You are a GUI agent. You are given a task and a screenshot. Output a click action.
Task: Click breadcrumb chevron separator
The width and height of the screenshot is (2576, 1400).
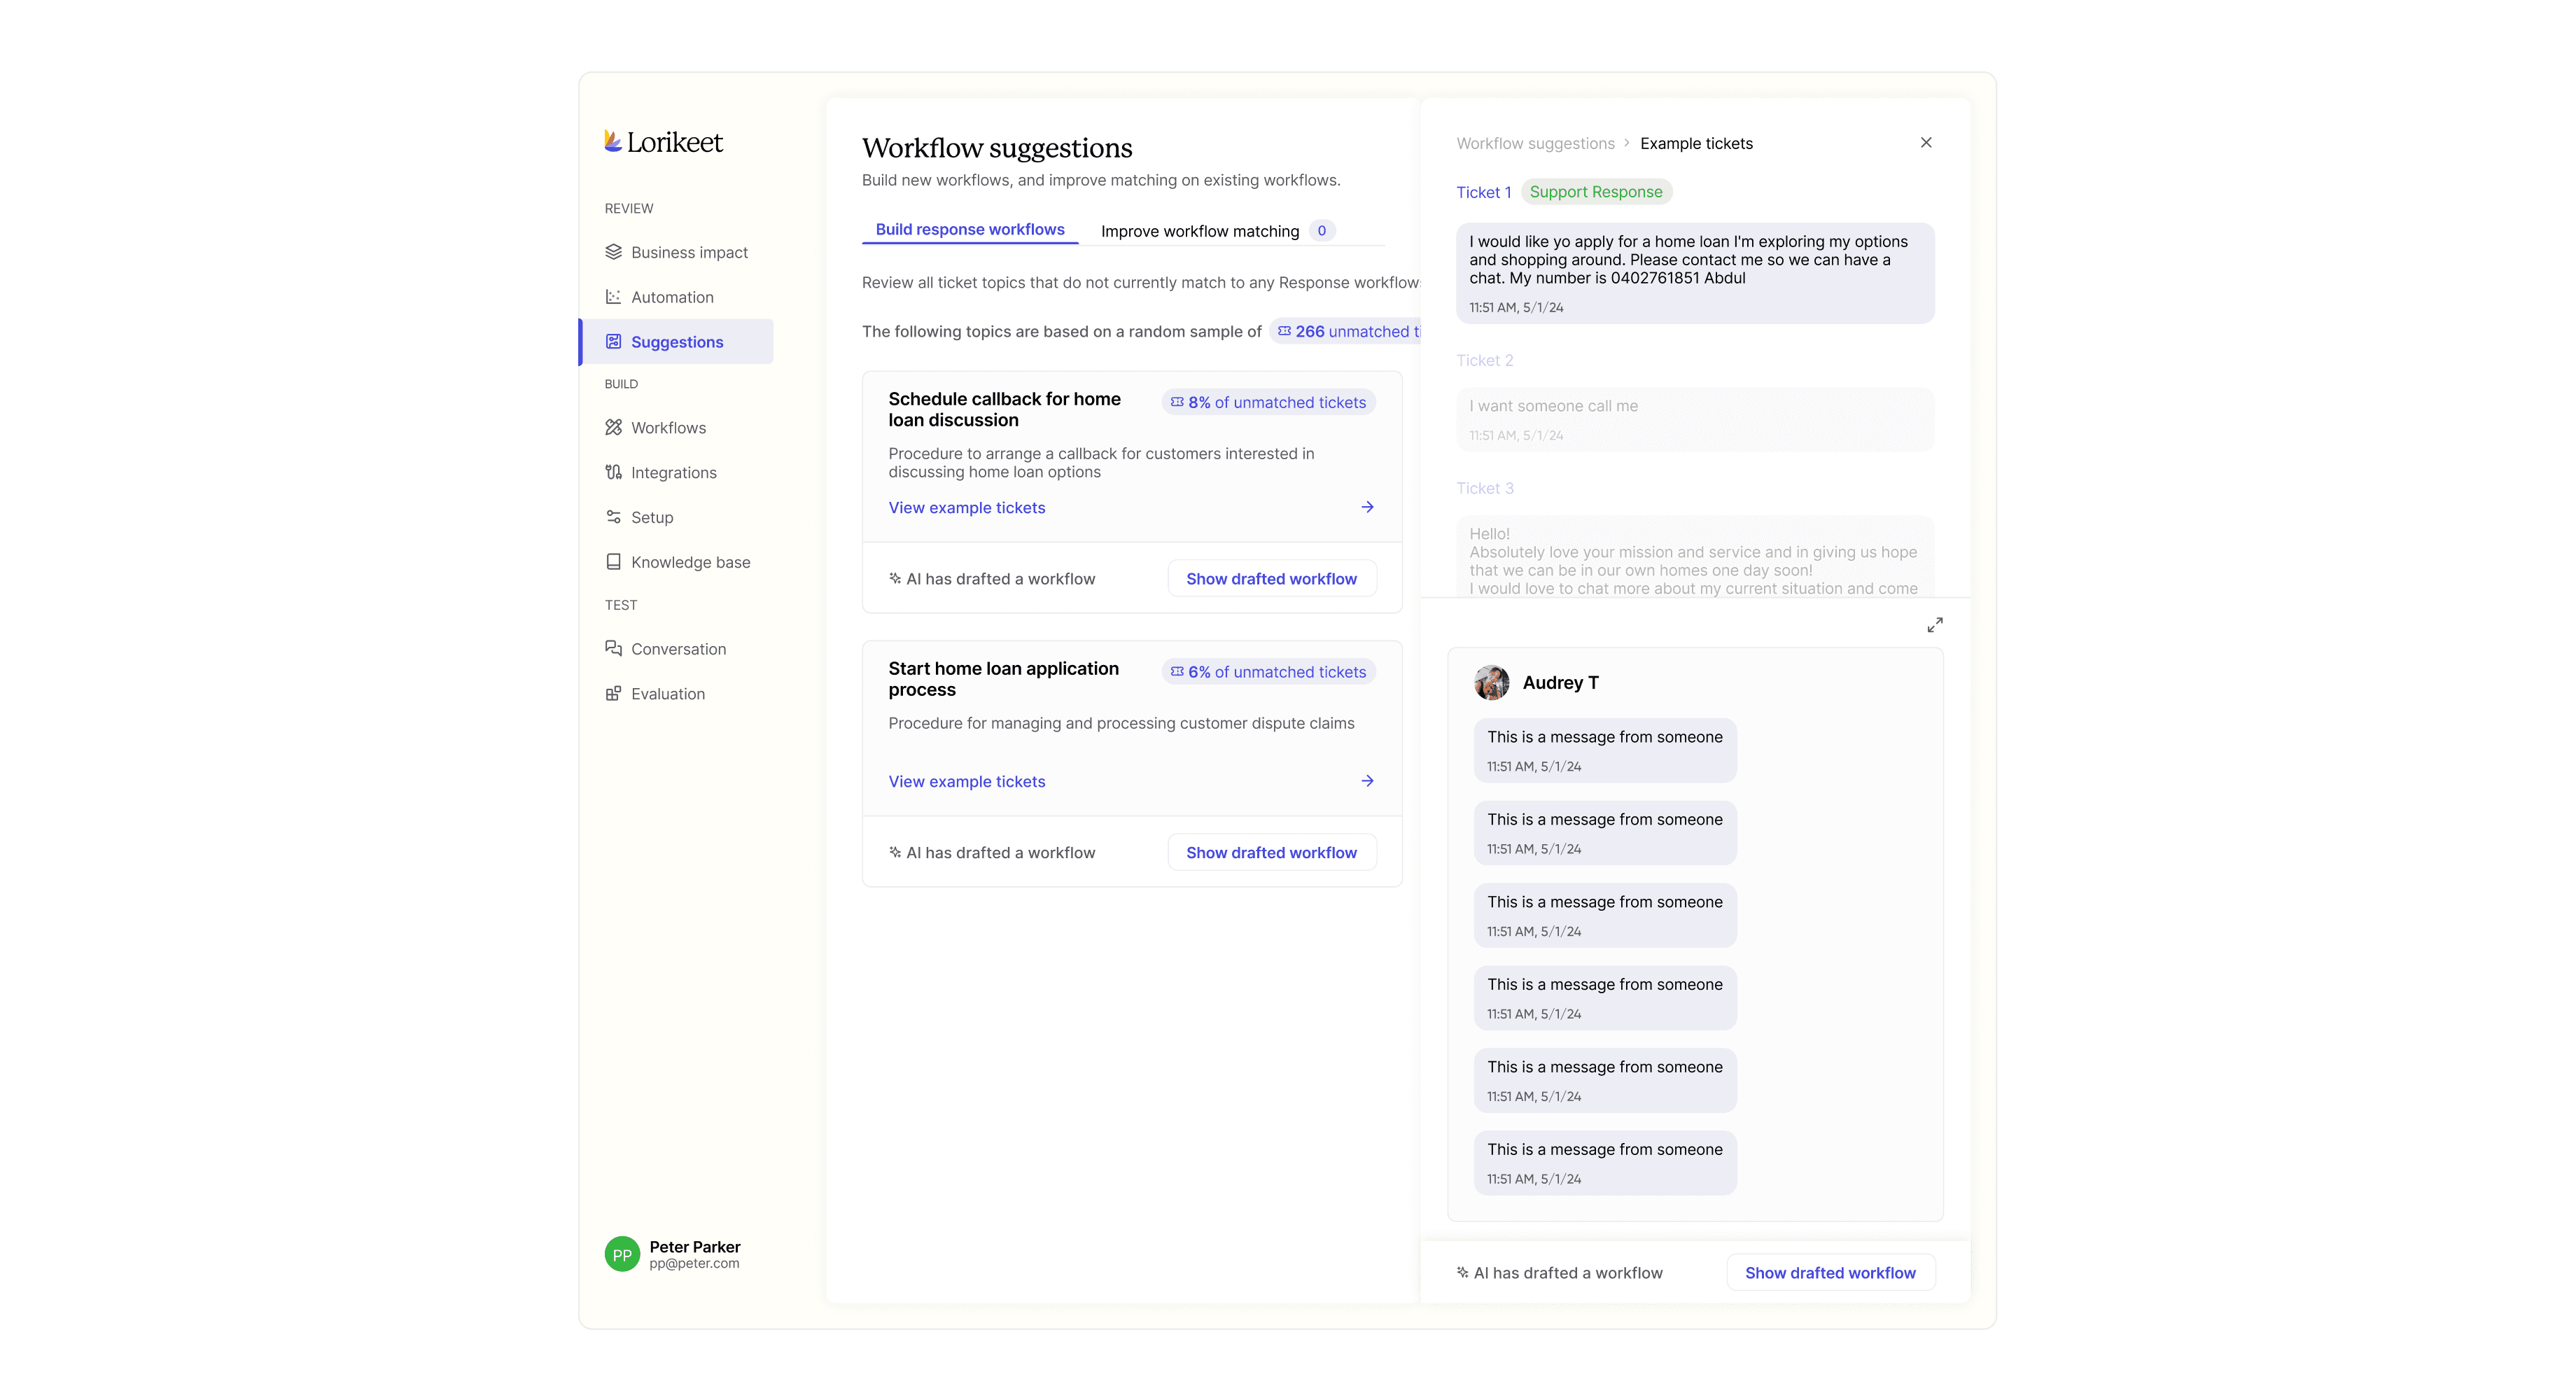click(x=1627, y=143)
